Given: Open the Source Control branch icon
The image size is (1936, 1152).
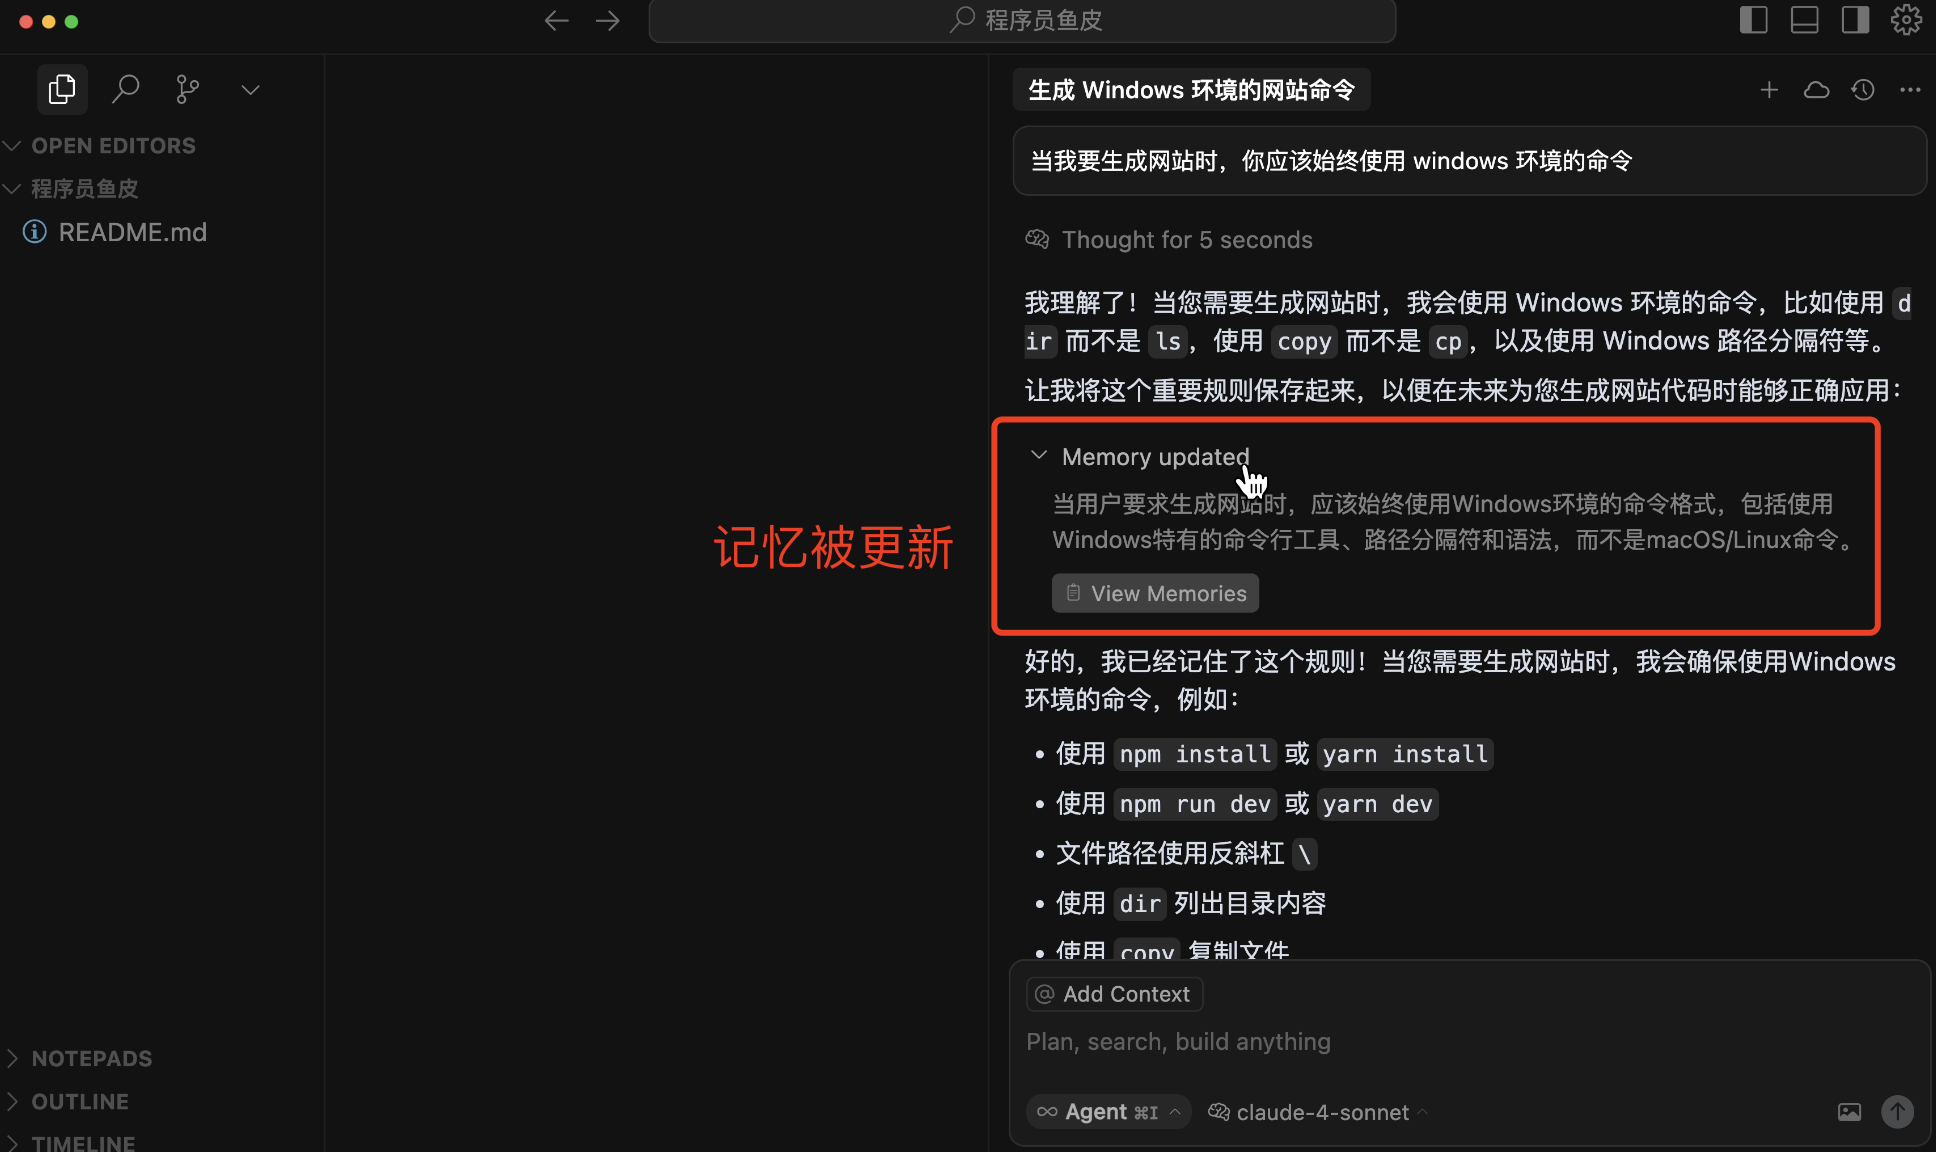Looking at the screenshot, I should (x=187, y=90).
